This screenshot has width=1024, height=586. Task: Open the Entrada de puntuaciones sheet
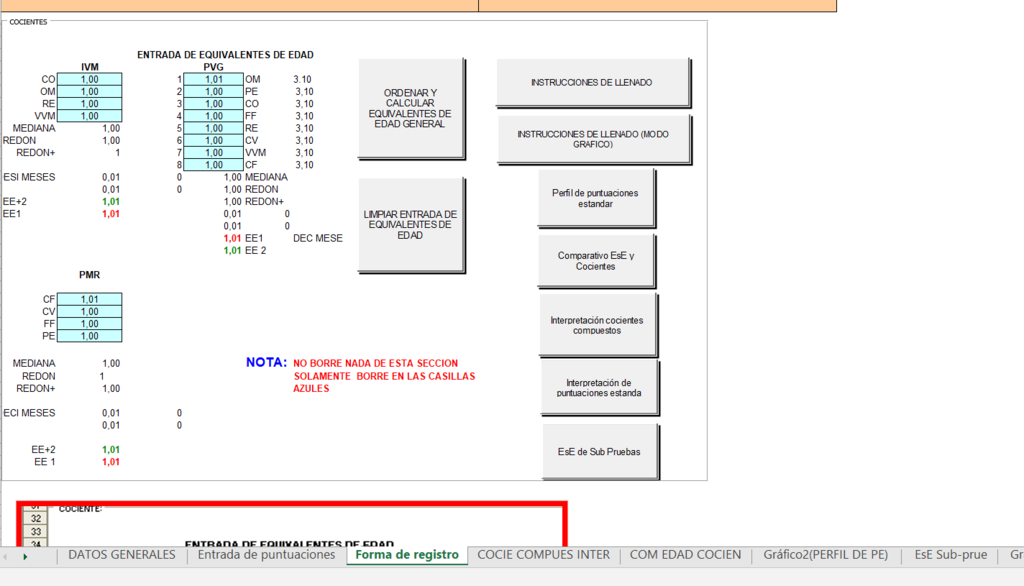[x=268, y=554]
